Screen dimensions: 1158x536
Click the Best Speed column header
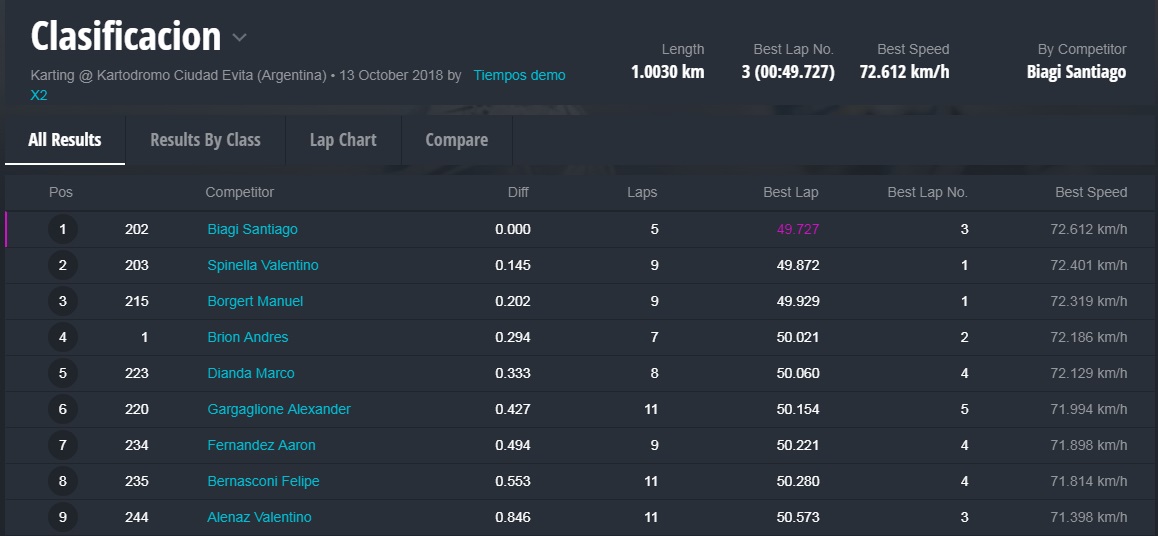[x=1090, y=192]
